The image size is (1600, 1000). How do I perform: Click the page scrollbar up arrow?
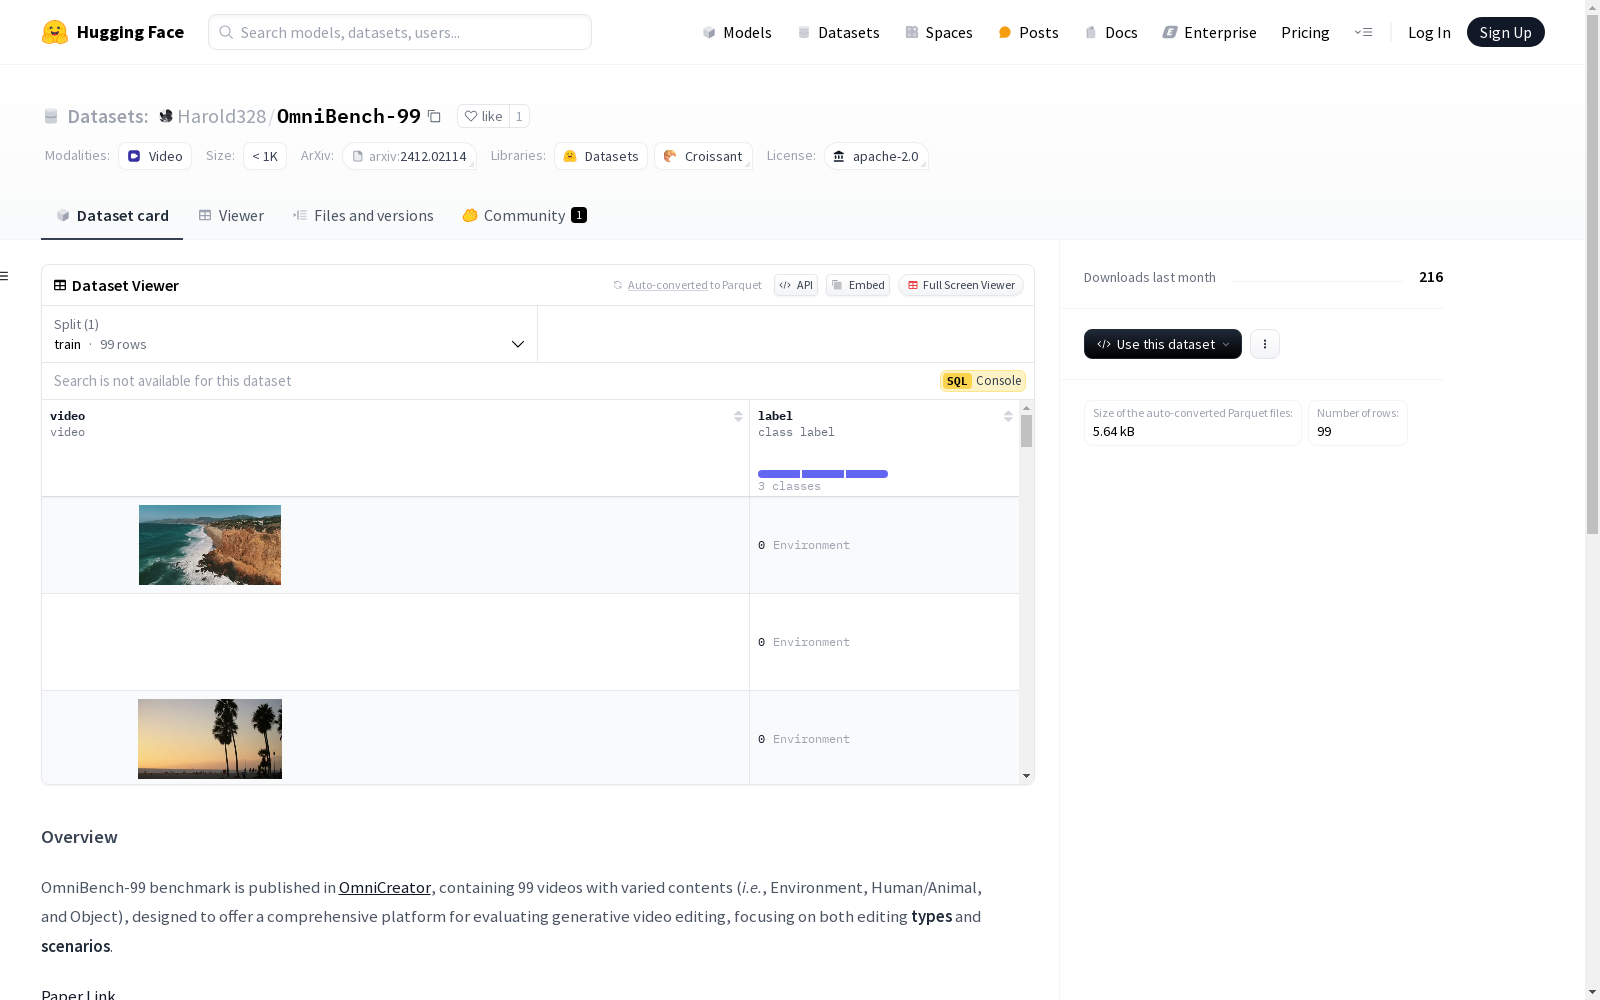pyautogui.click(x=1592, y=8)
